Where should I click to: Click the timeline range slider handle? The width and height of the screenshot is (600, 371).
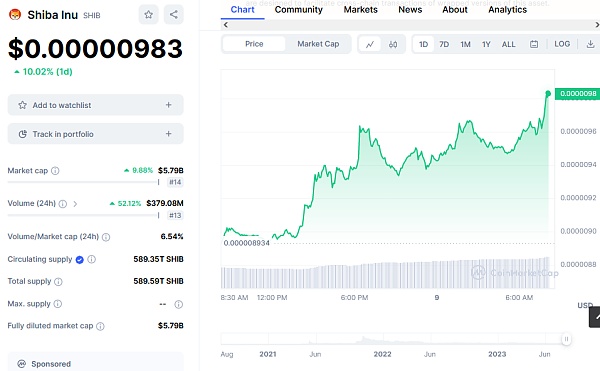click(x=566, y=339)
